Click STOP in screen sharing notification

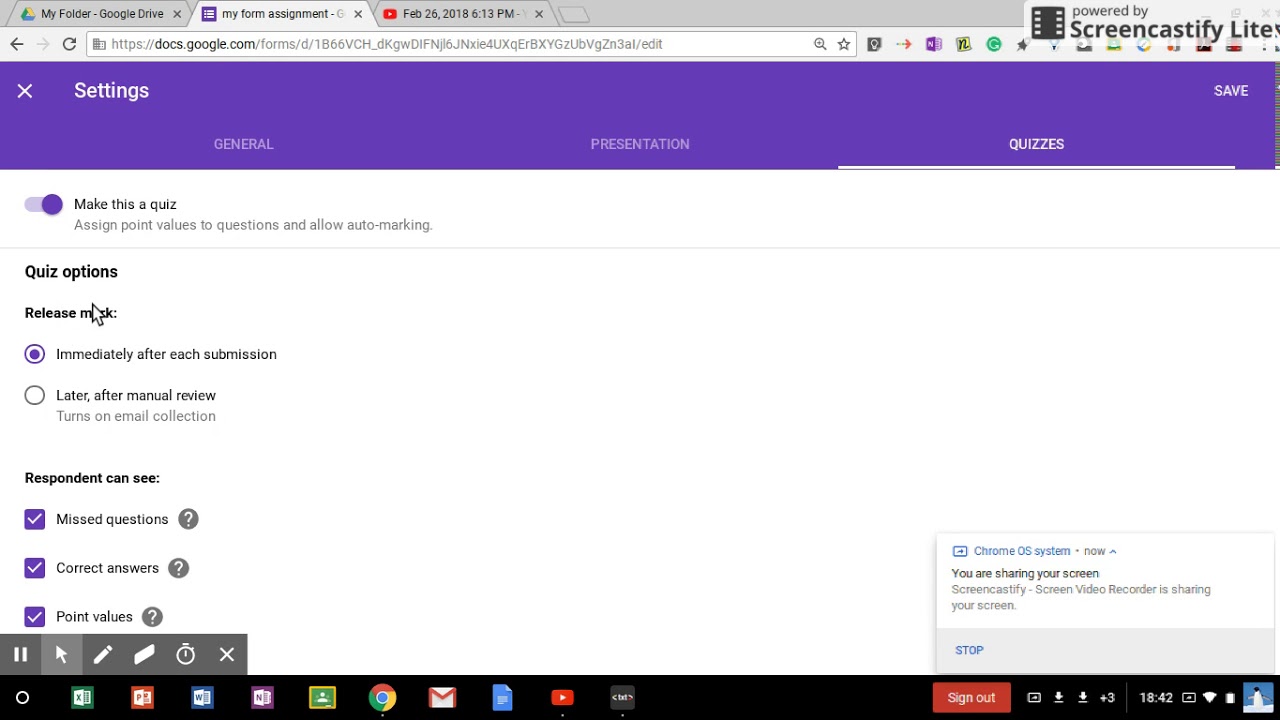pos(969,650)
